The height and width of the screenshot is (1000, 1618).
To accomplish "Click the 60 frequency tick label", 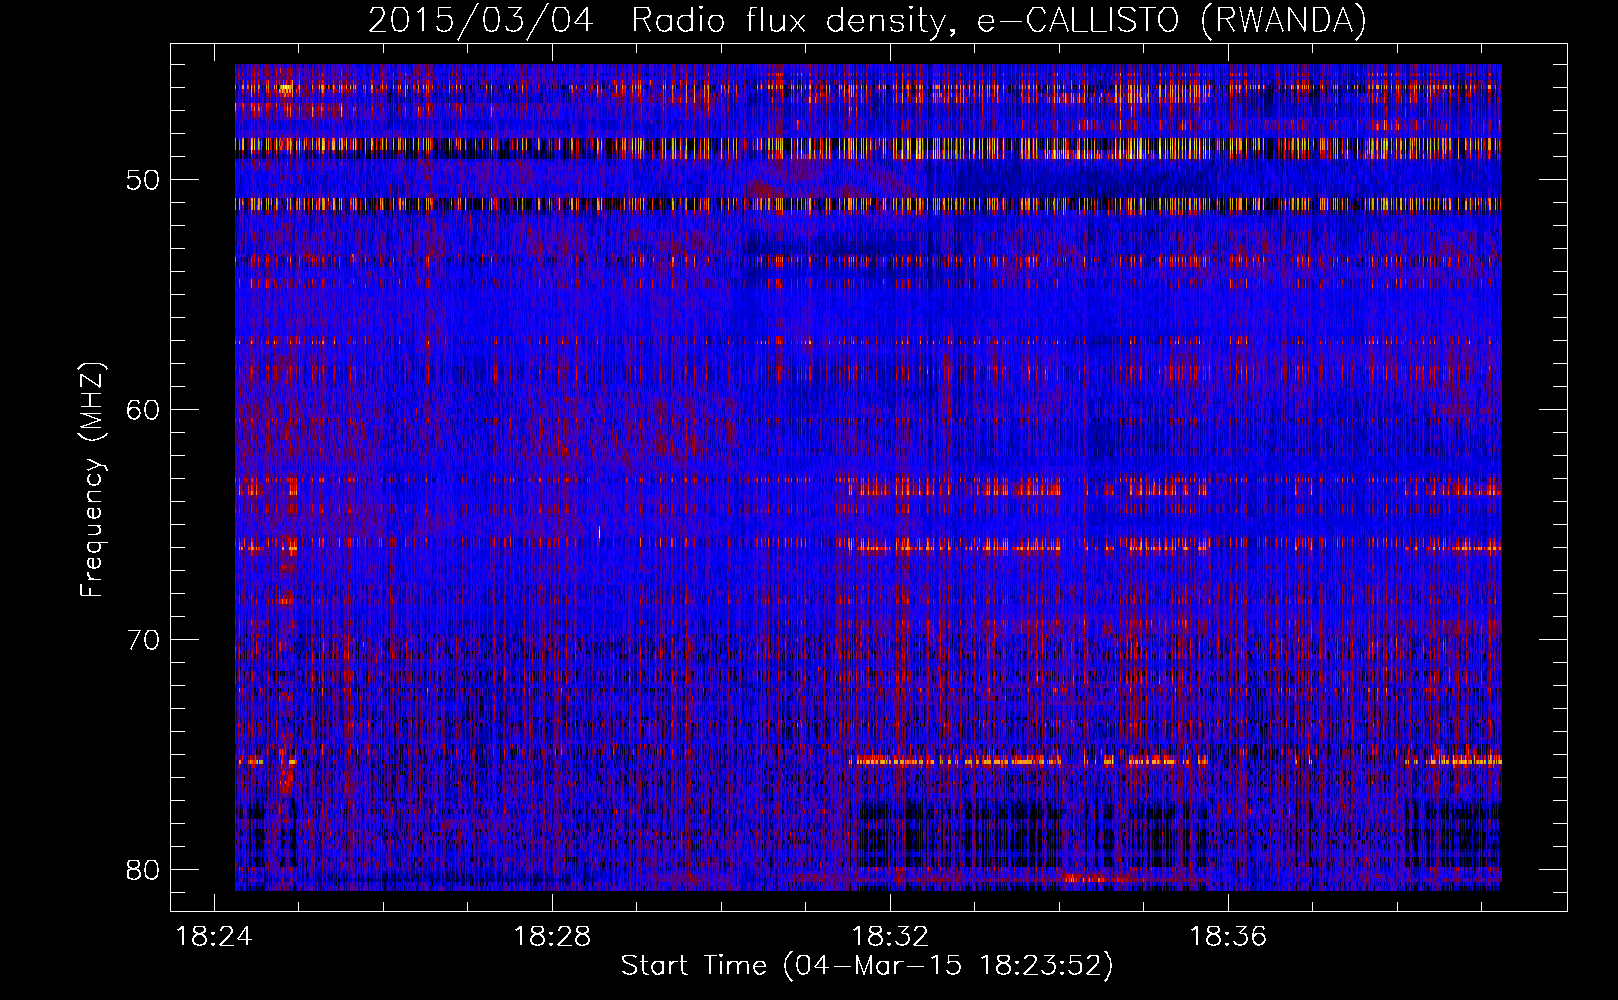I will pos(143,410).
